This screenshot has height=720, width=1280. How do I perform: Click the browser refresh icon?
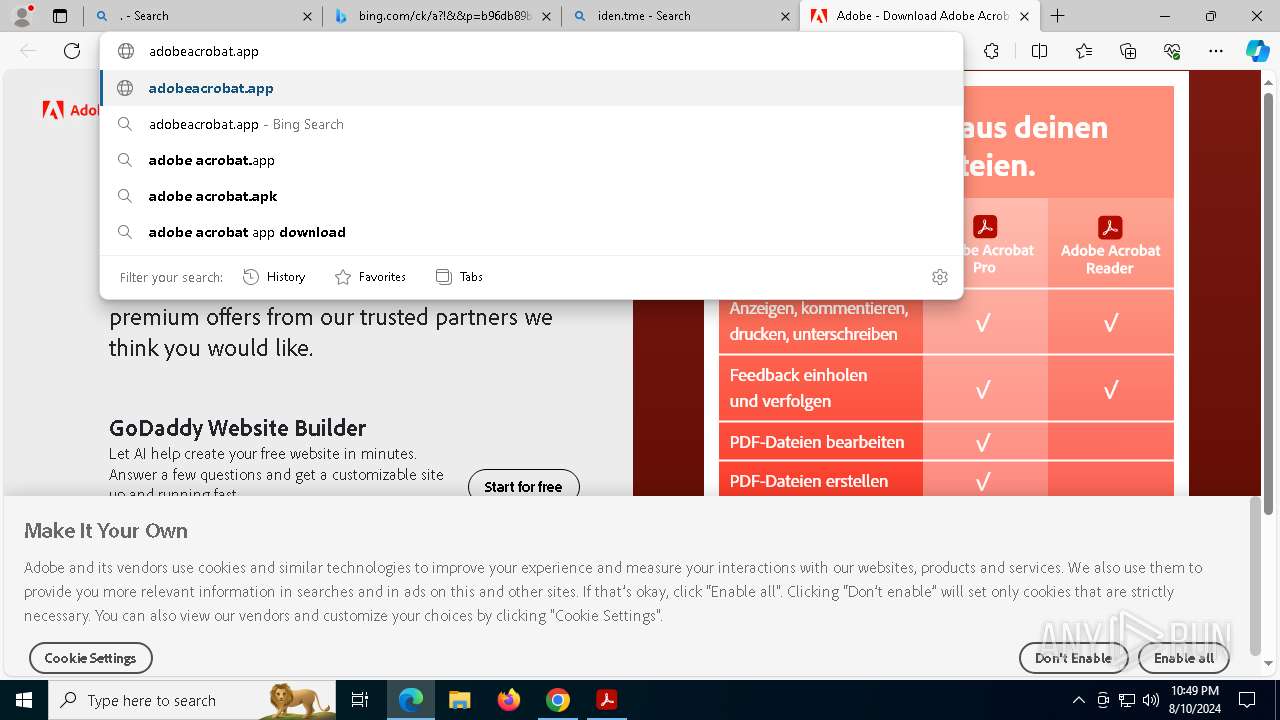coord(72,51)
